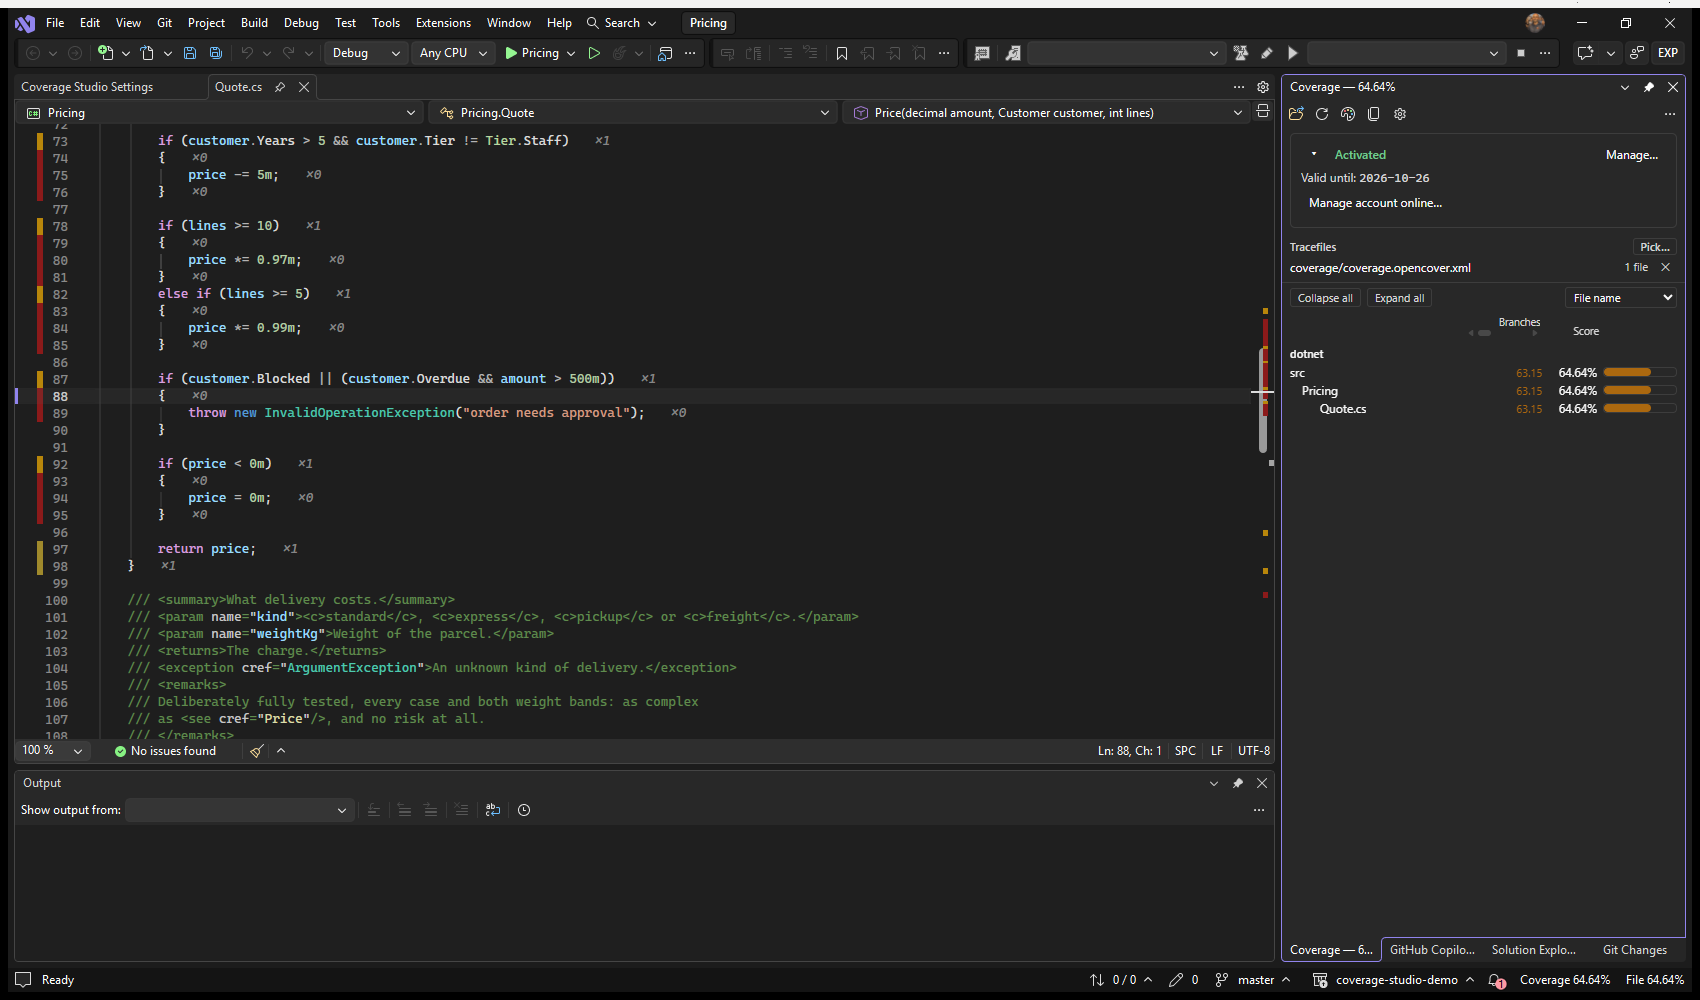Open Coverage panel settings gear
Viewport: 1700px width, 1000px height.
(x=1400, y=114)
